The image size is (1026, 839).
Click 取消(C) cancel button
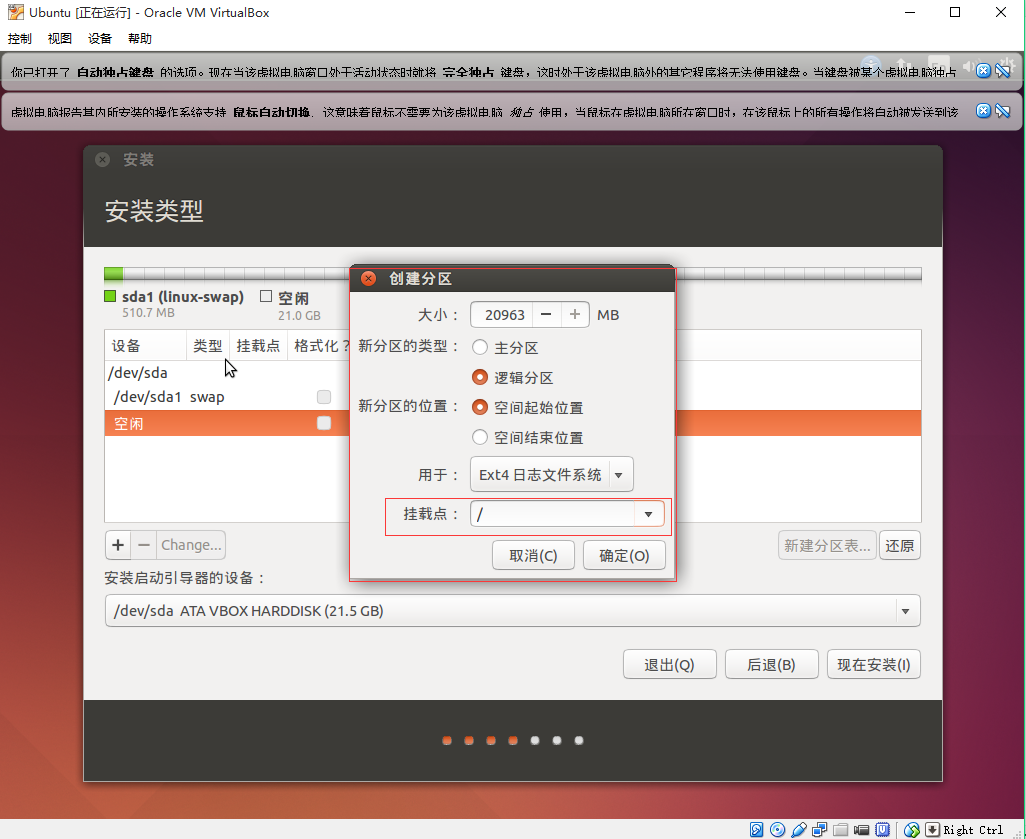[x=533, y=555]
